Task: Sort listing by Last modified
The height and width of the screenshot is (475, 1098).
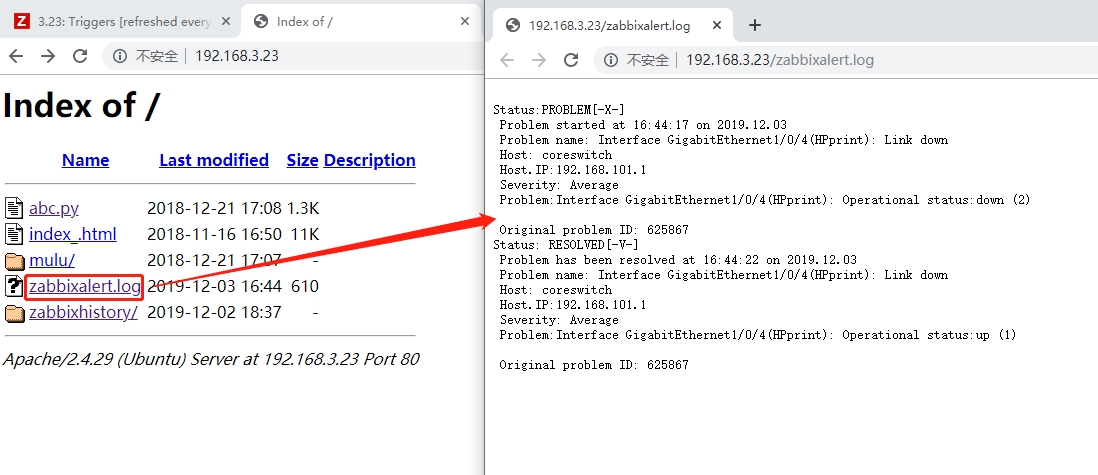Action: coord(214,160)
